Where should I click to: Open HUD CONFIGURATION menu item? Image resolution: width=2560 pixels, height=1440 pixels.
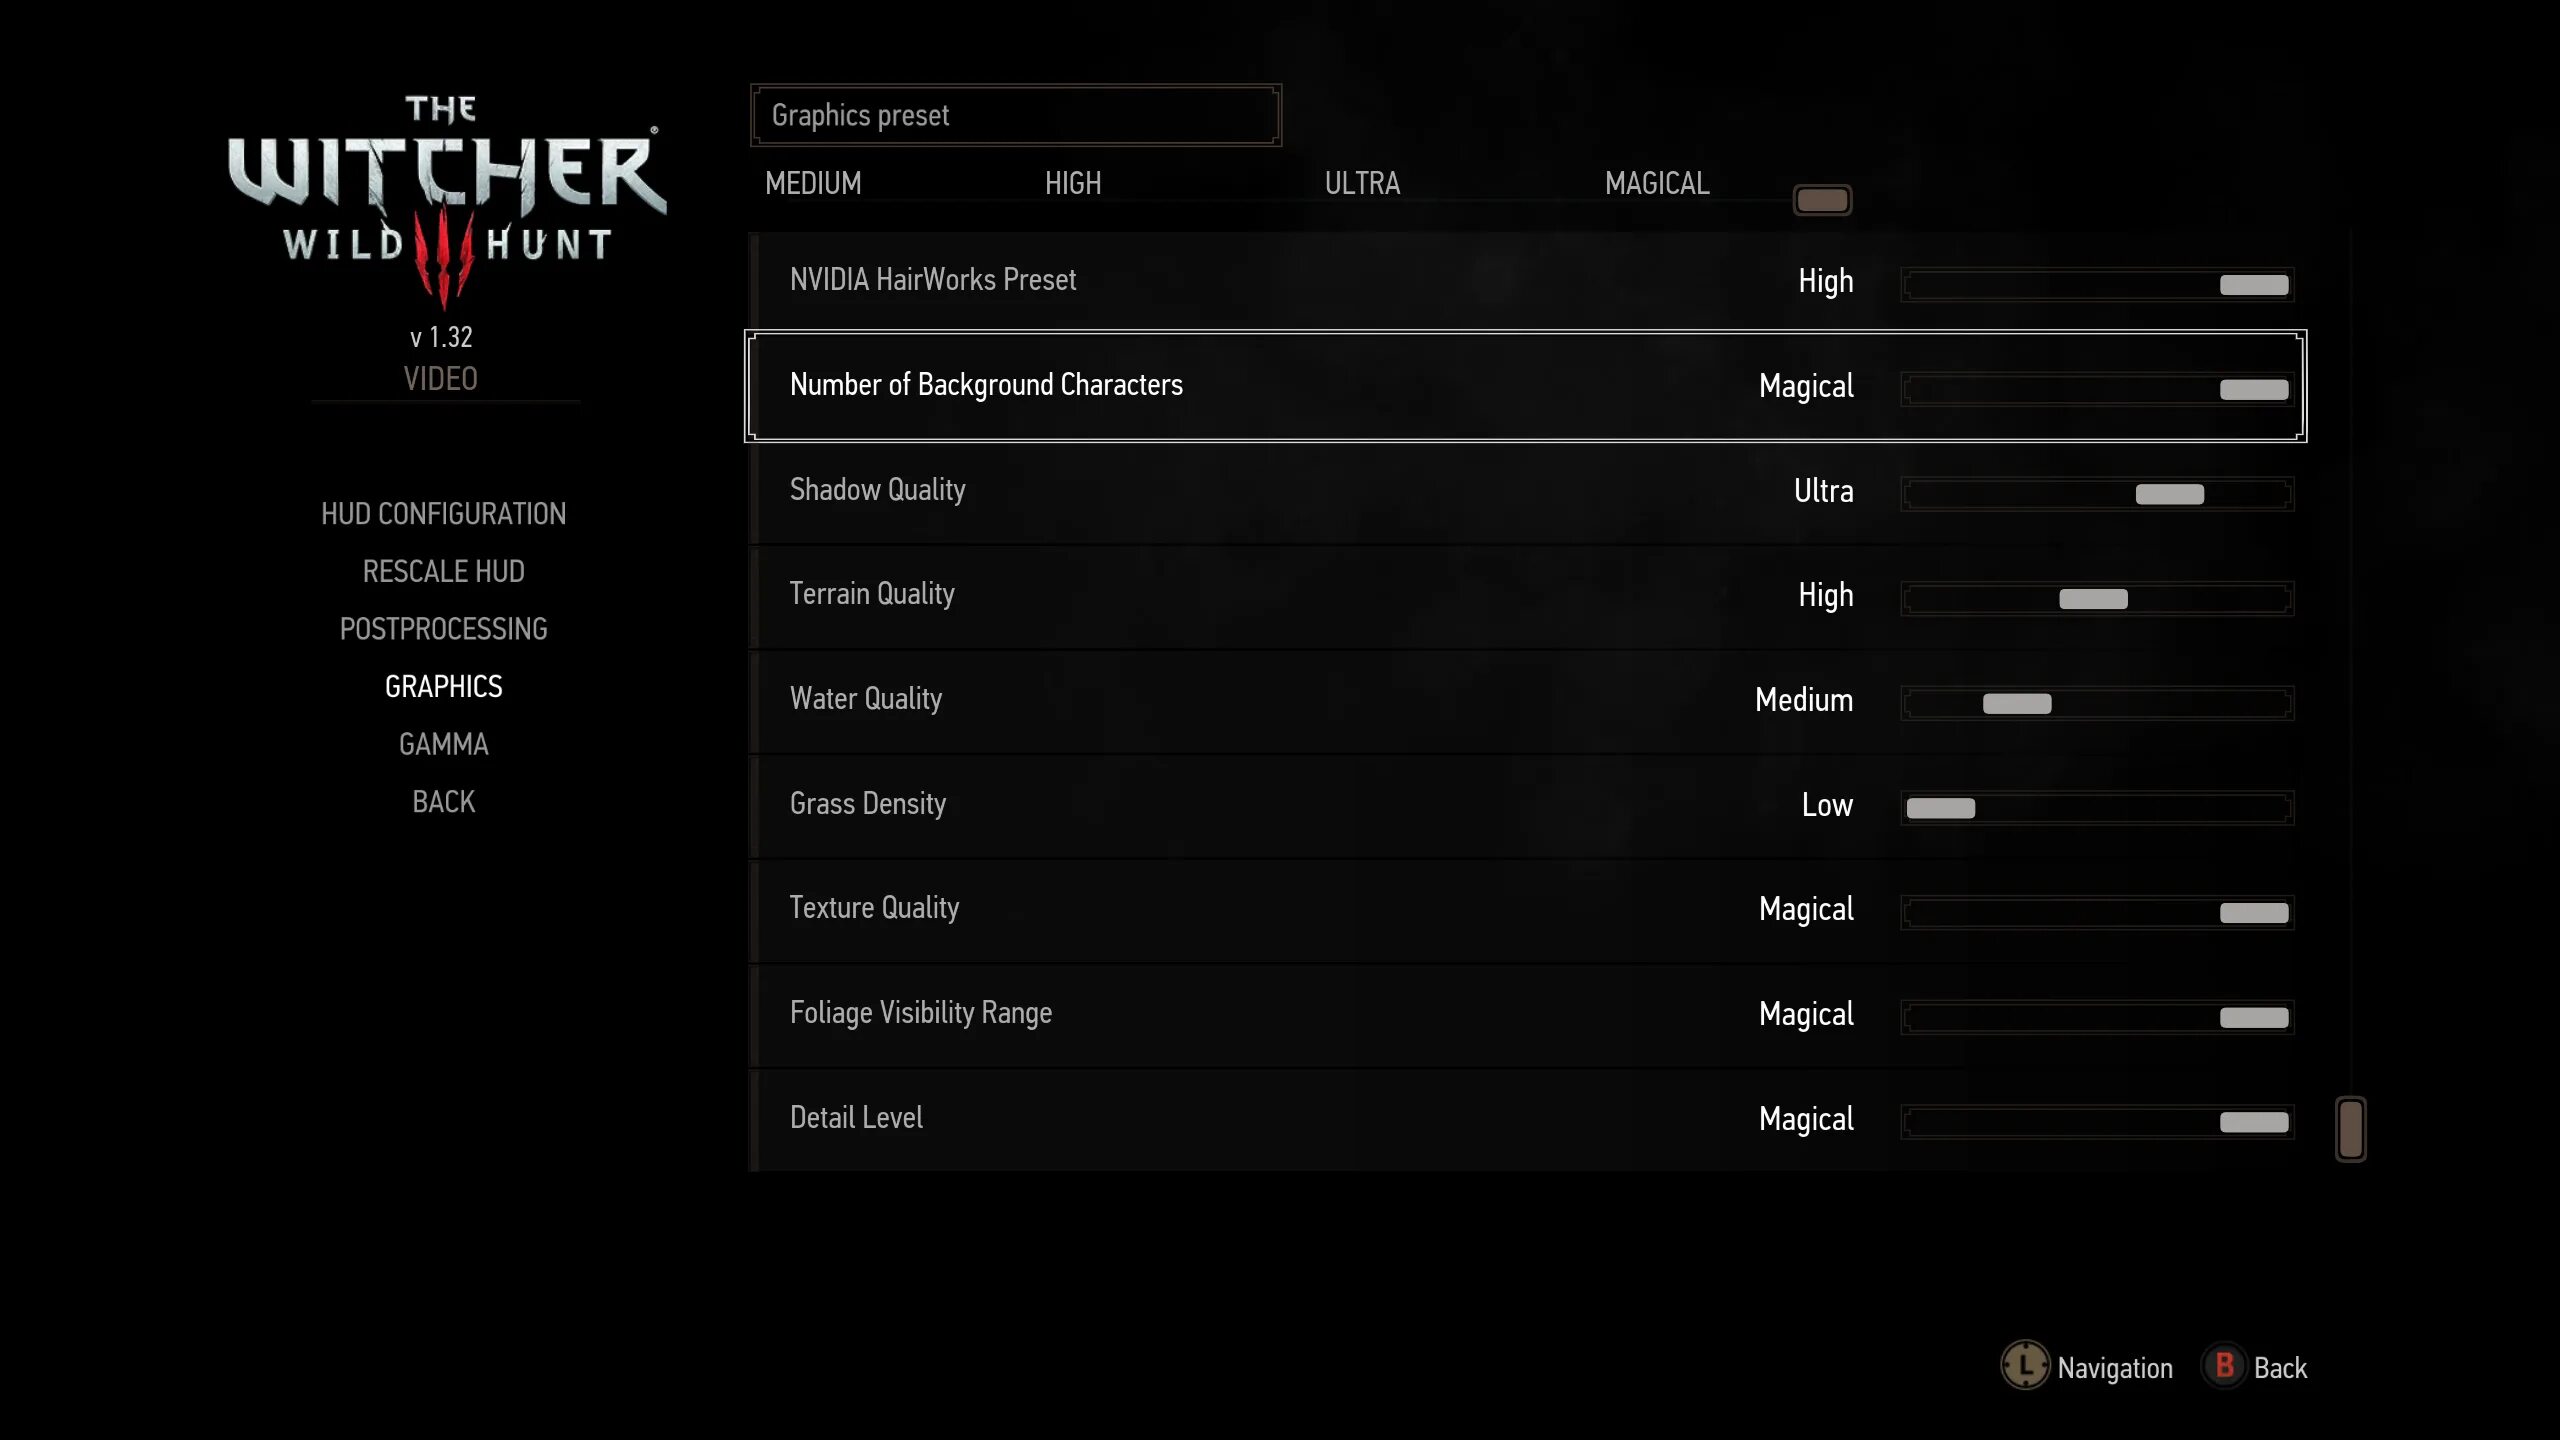click(443, 512)
